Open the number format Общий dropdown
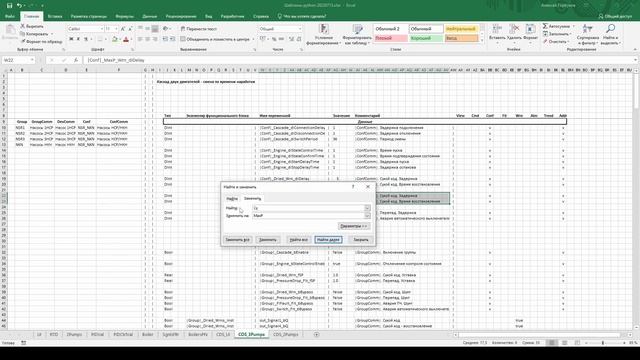Viewport: 640px width, 360px height. [300, 29]
